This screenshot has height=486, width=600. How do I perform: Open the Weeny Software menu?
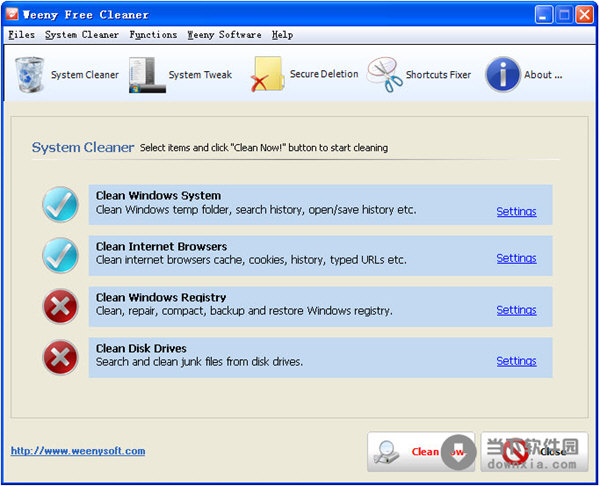[224, 35]
